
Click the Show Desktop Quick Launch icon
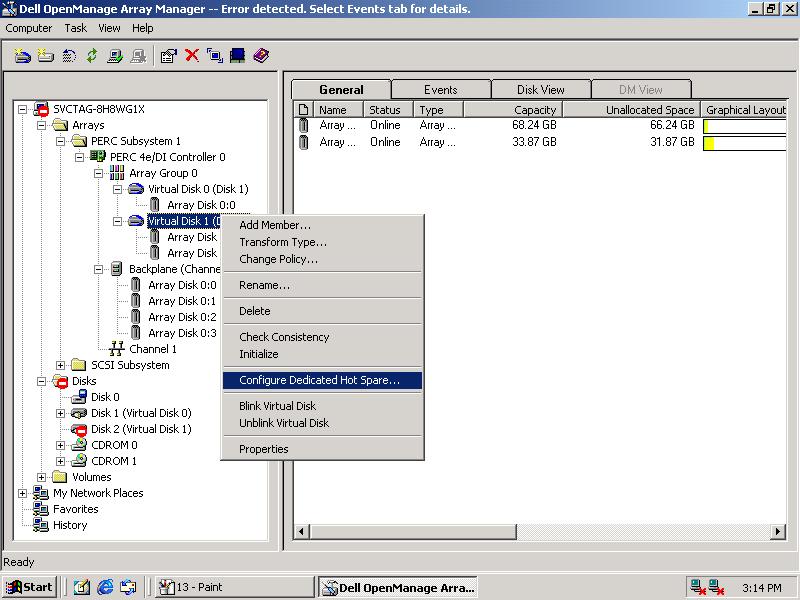pos(82,587)
